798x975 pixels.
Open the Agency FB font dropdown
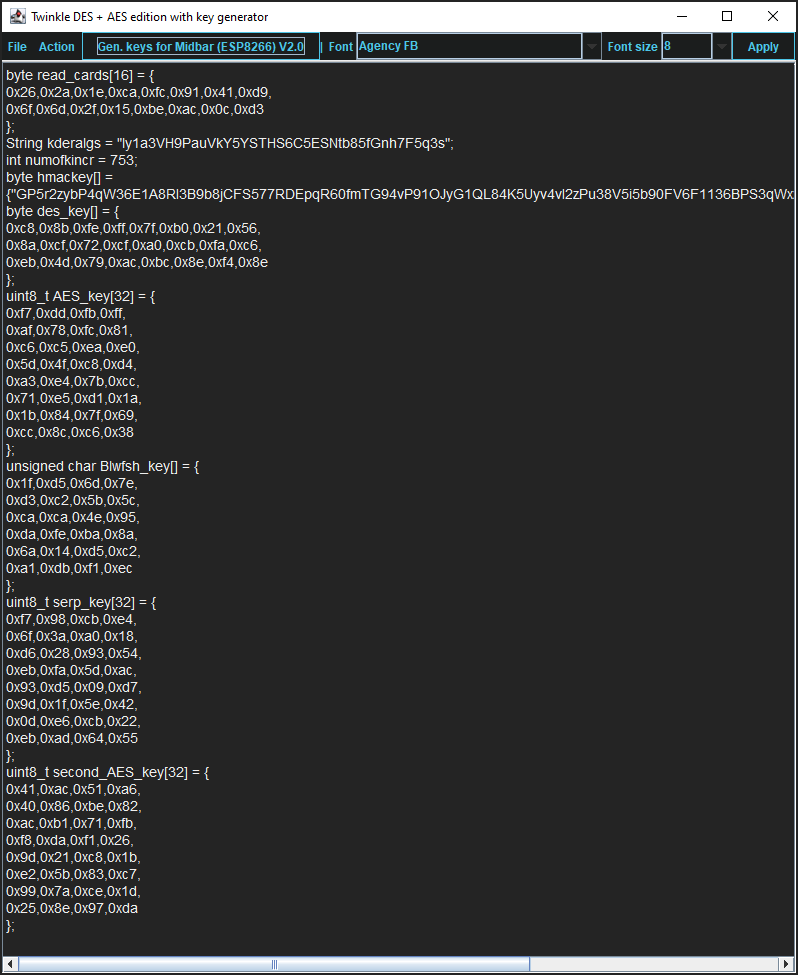pyautogui.click(x=592, y=45)
